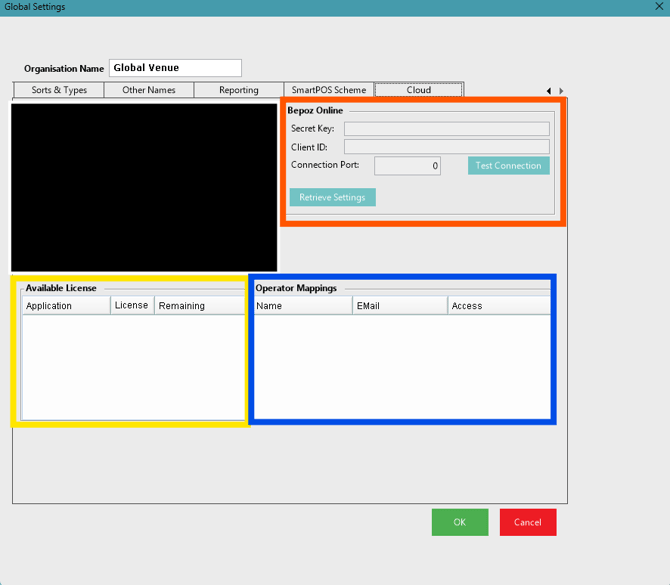The image size is (670, 585).
Task: Open the Other Names tab
Action: pos(149,90)
